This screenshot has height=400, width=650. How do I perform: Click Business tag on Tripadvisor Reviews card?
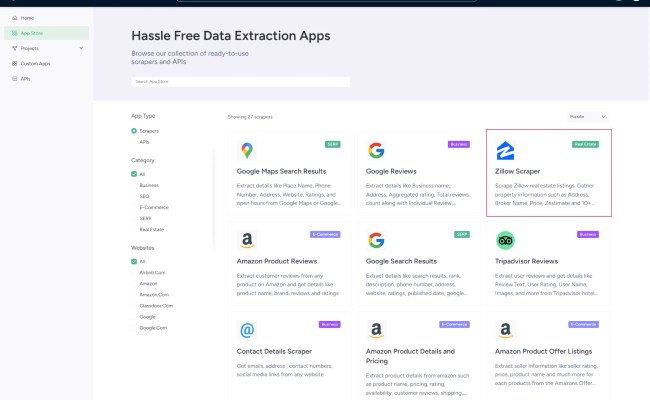[588, 234]
